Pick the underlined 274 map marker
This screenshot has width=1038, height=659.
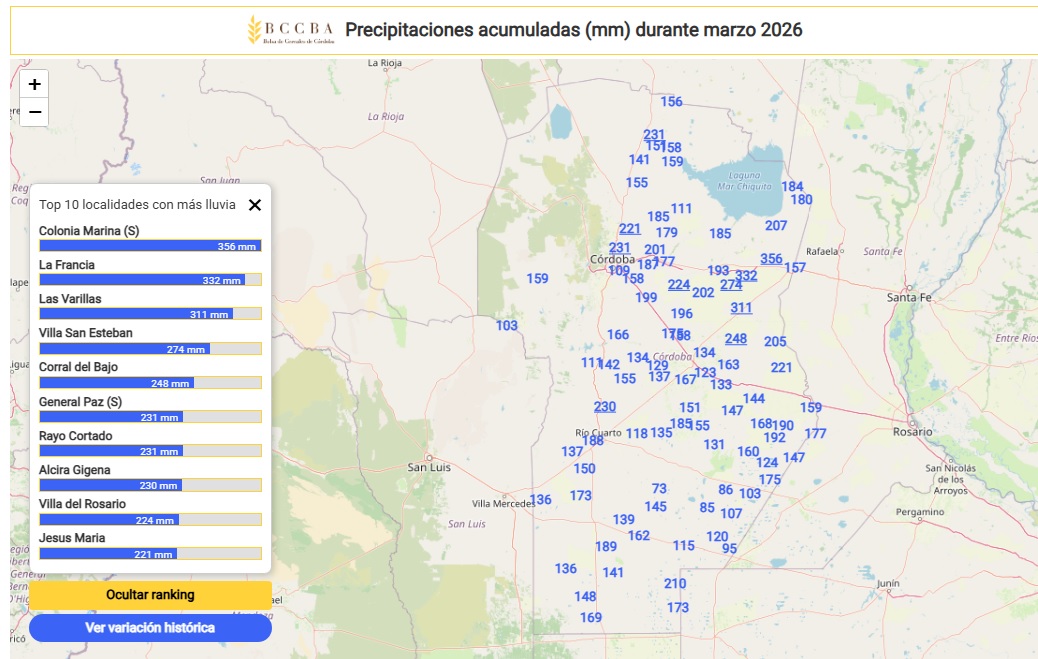tap(731, 285)
